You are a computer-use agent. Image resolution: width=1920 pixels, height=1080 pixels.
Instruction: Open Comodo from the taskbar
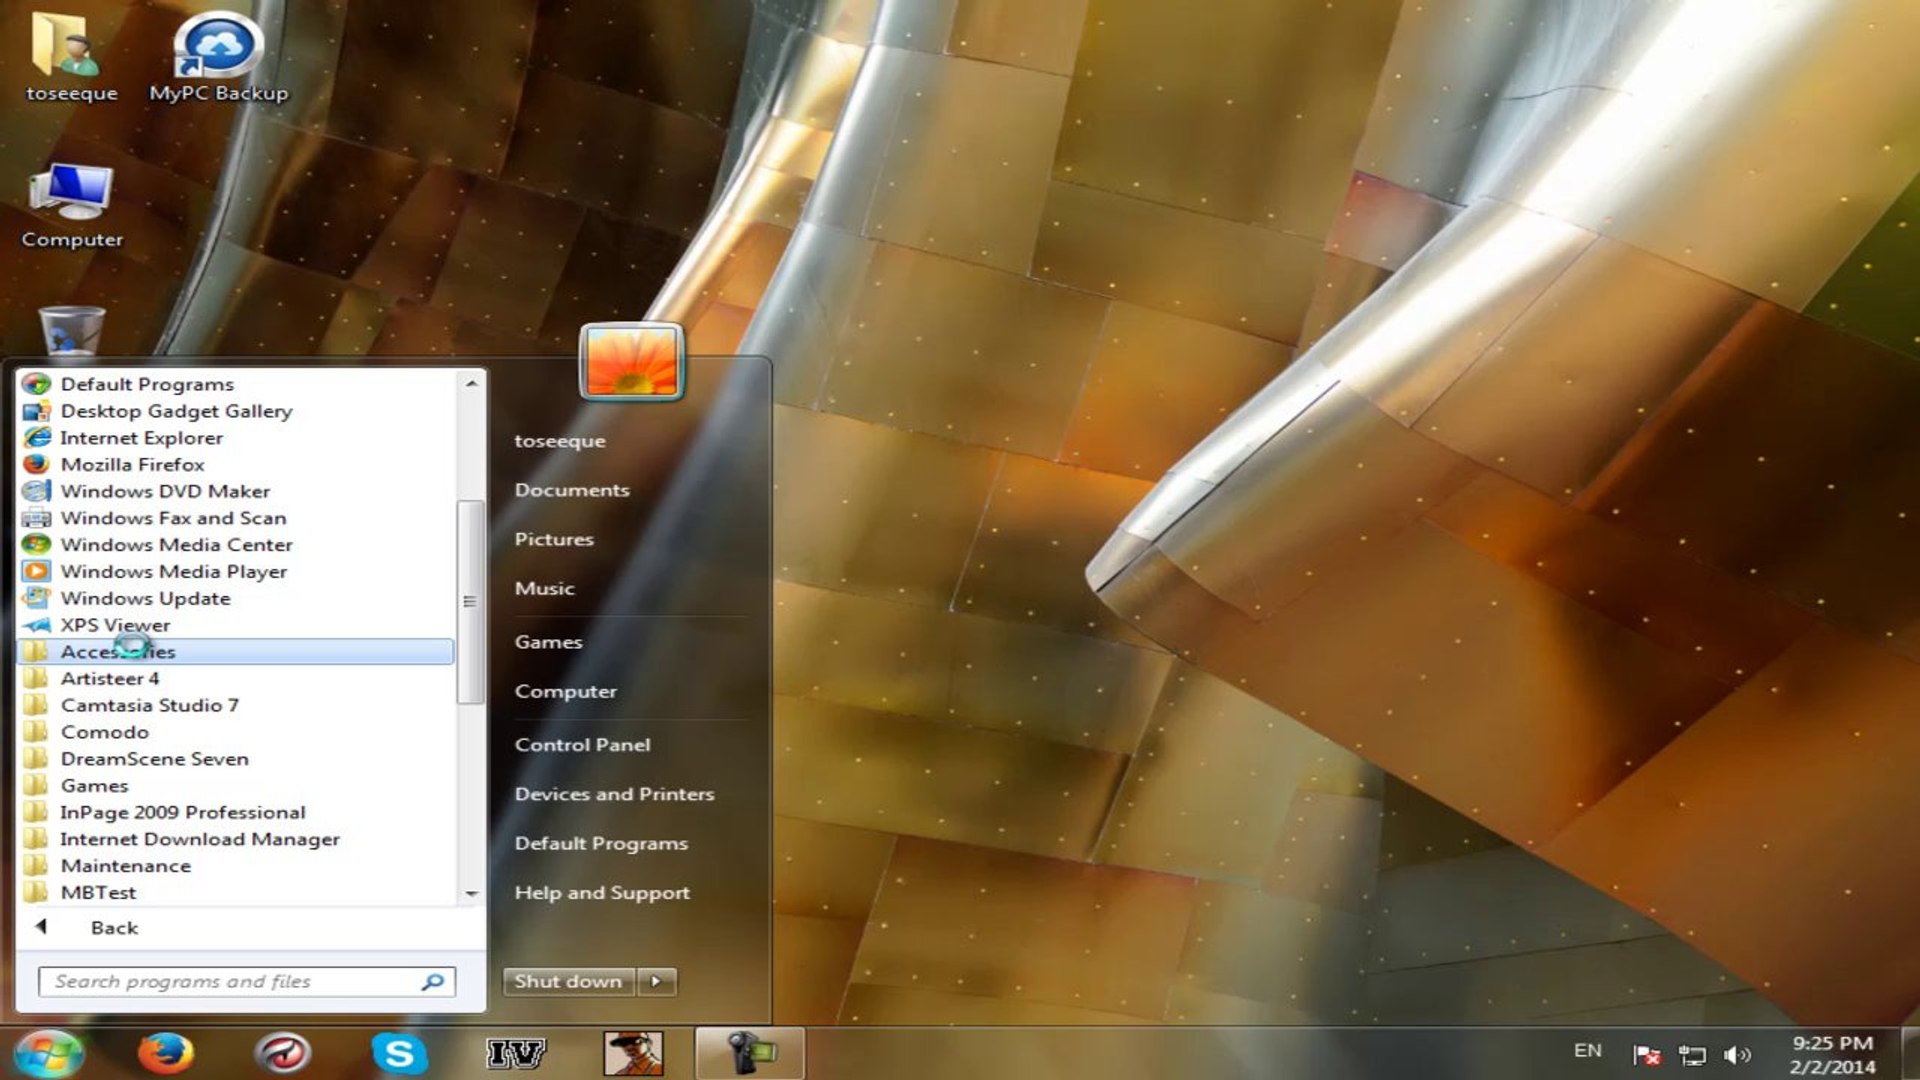click(x=283, y=1051)
